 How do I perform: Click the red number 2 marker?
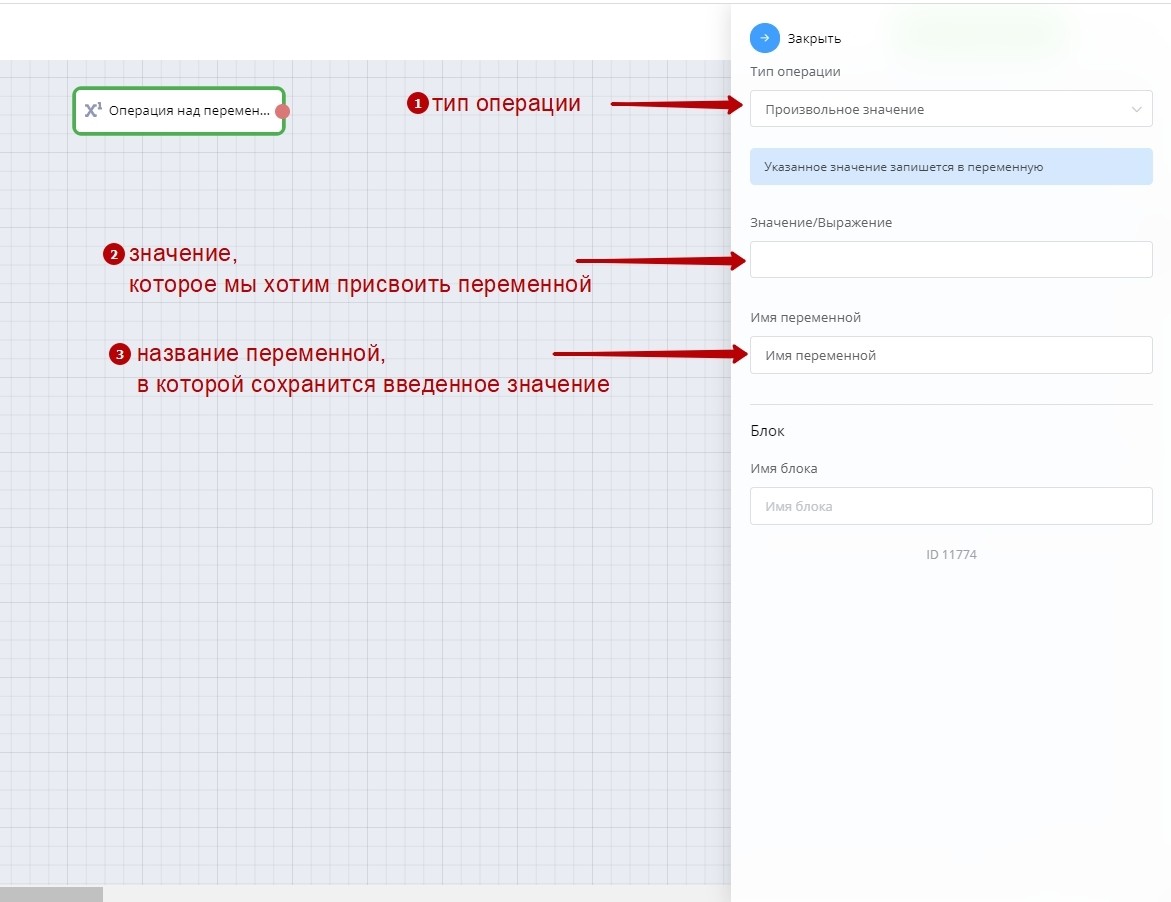click(113, 255)
